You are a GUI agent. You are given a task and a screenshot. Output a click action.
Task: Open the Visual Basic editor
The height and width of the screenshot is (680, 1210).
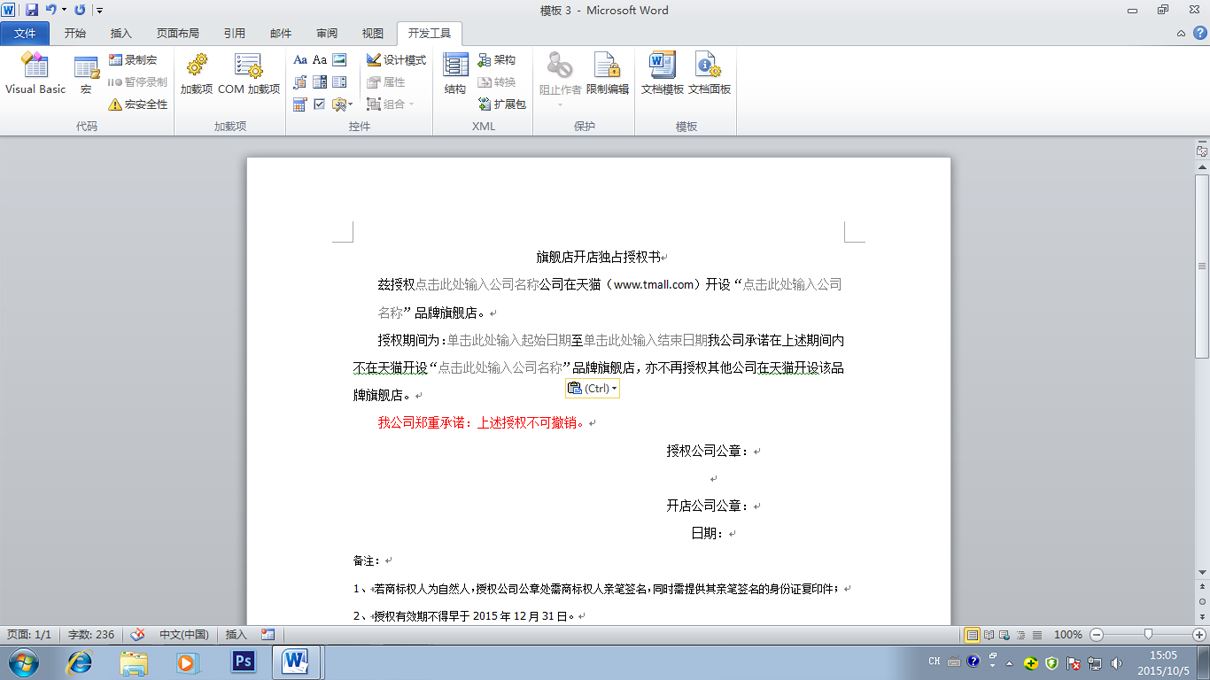[x=35, y=75]
